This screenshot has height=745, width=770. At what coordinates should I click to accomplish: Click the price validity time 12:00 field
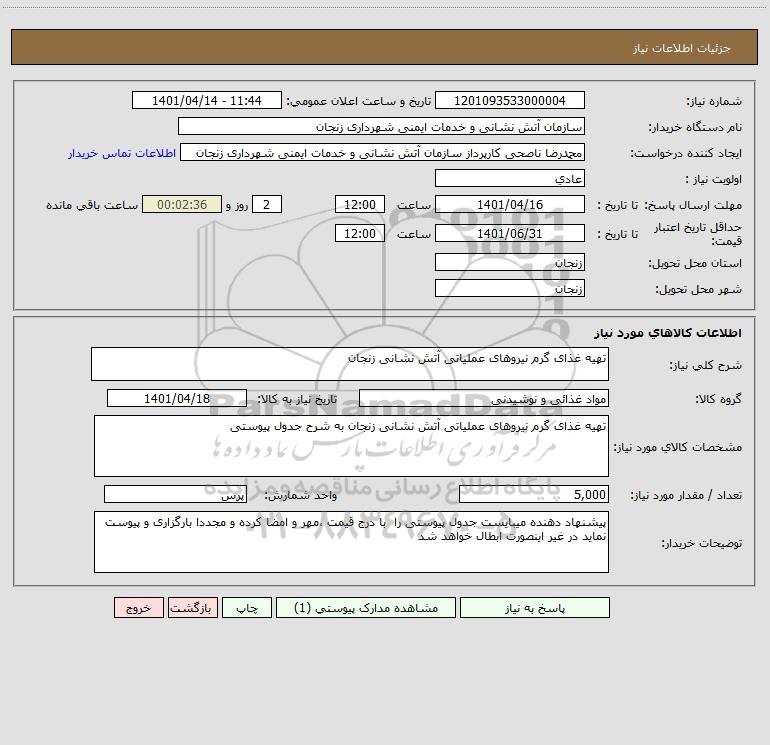359,233
